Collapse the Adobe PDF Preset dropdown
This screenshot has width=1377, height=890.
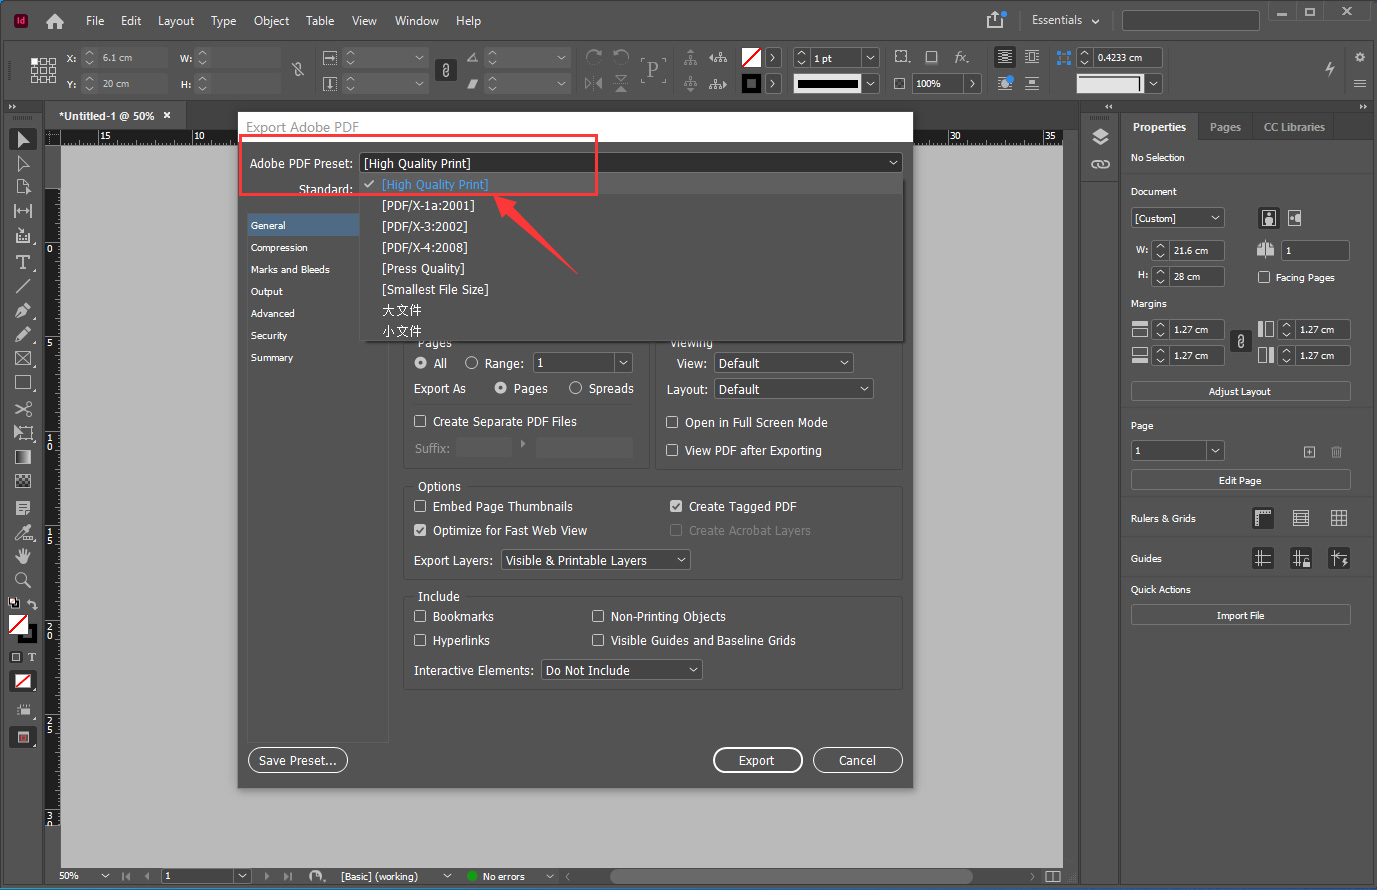click(631, 163)
